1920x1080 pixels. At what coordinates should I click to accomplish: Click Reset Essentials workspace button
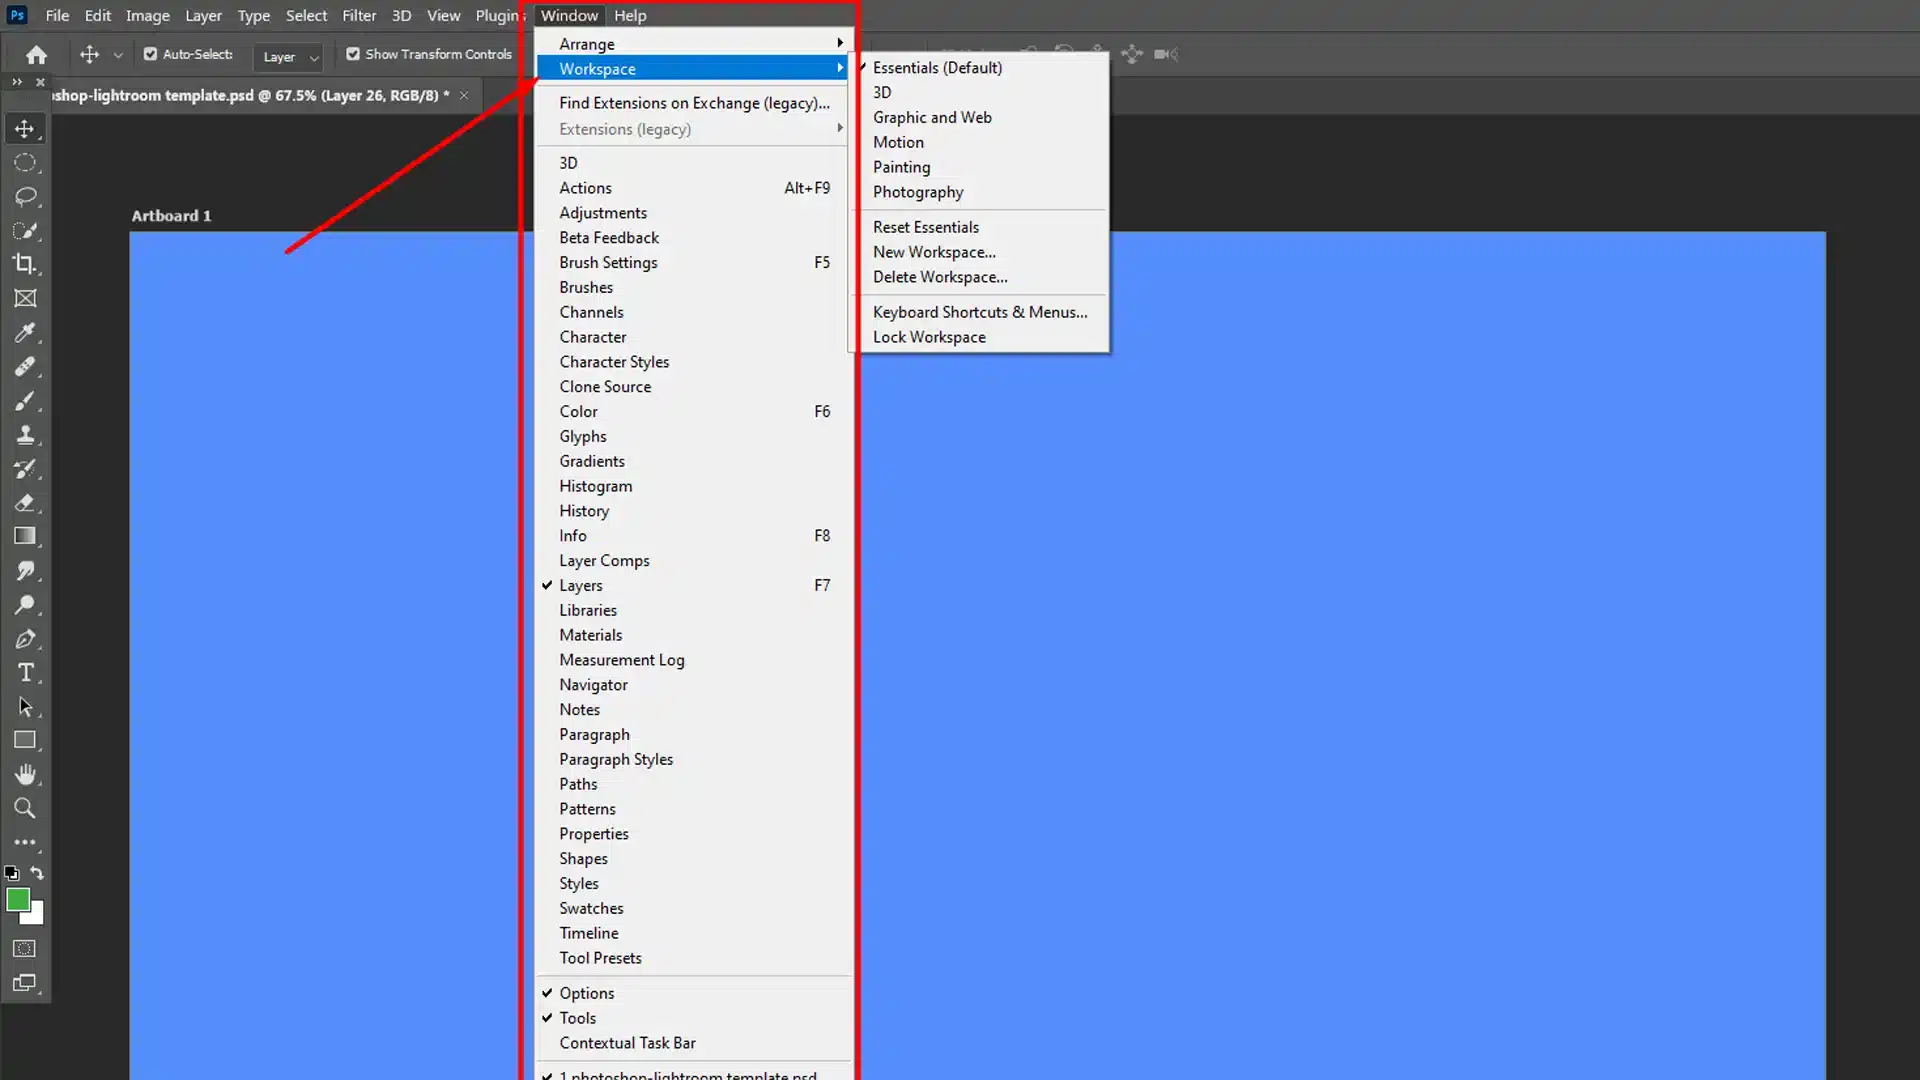point(926,225)
